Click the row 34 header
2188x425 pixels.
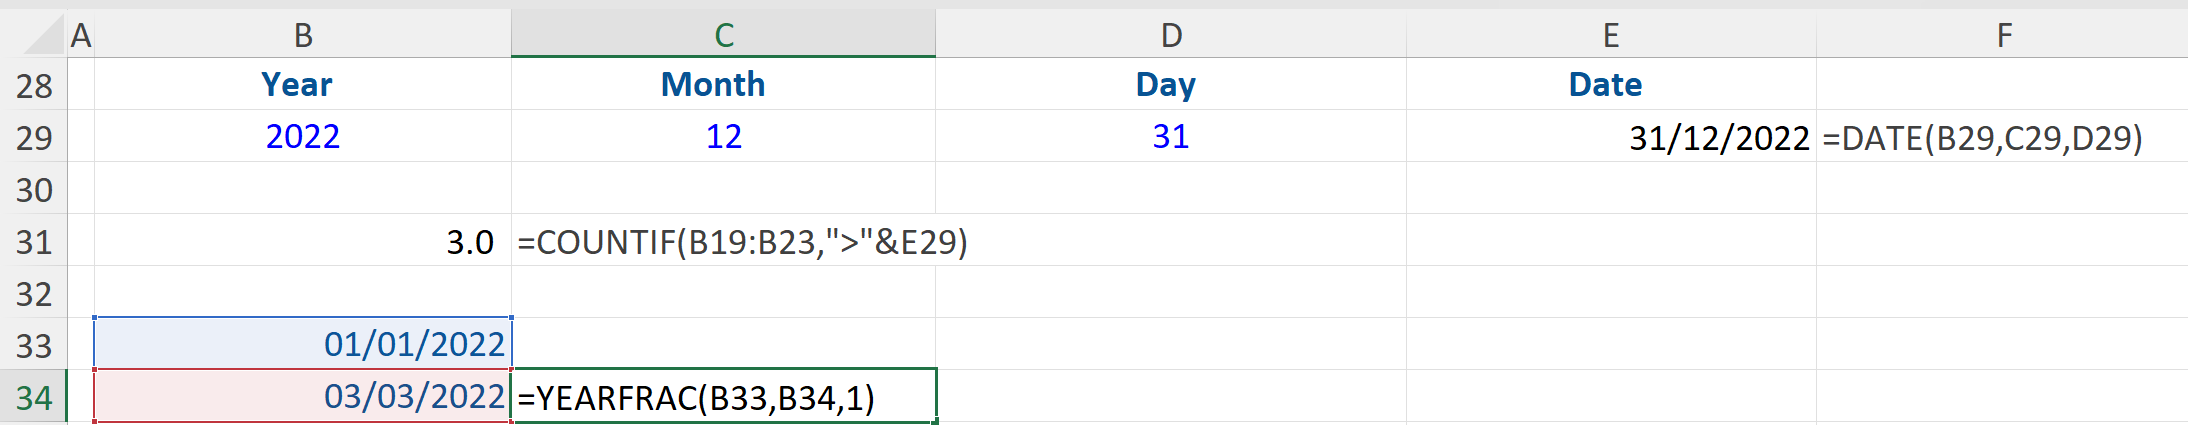click(x=34, y=398)
